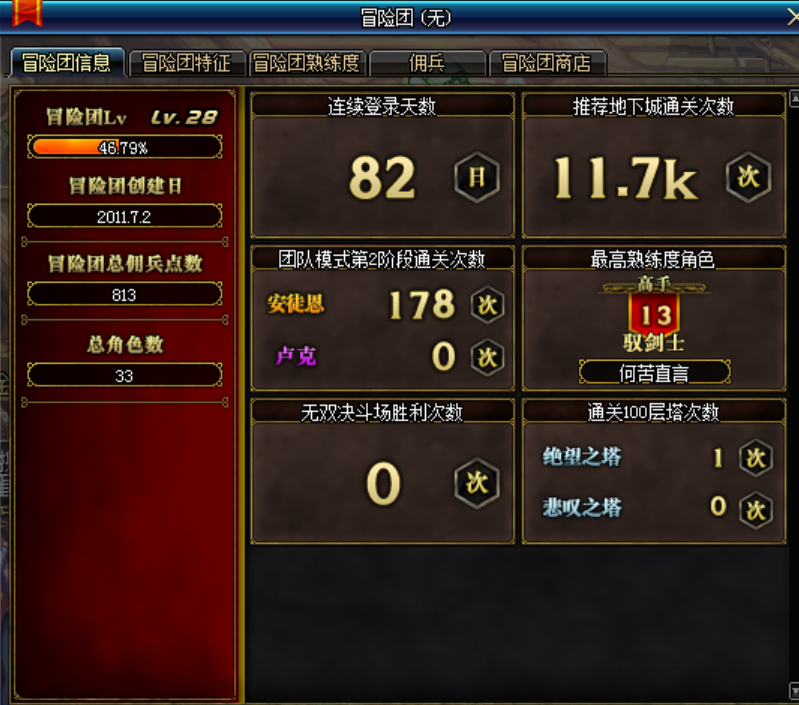Click the red 13 高手 proficiency badge
The height and width of the screenshot is (705, 799).
(654, 311)
